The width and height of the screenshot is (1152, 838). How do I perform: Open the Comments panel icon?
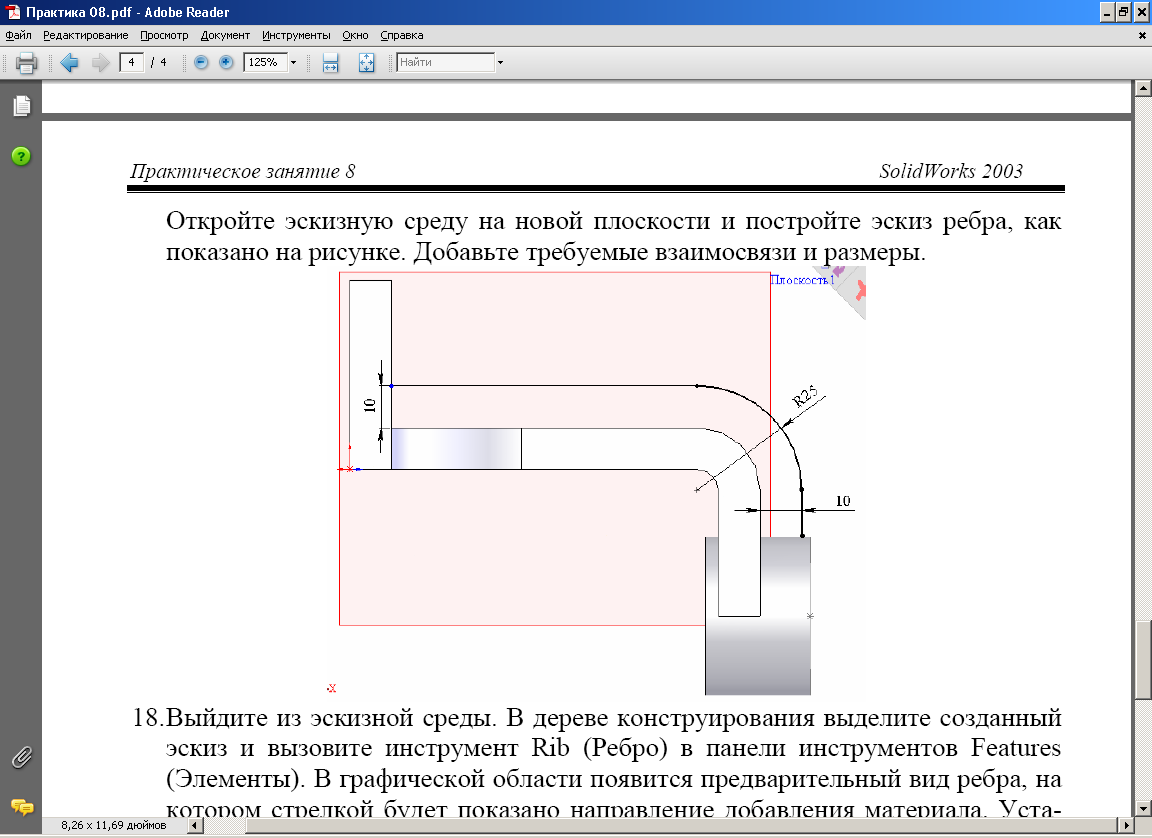pos(21,806)
